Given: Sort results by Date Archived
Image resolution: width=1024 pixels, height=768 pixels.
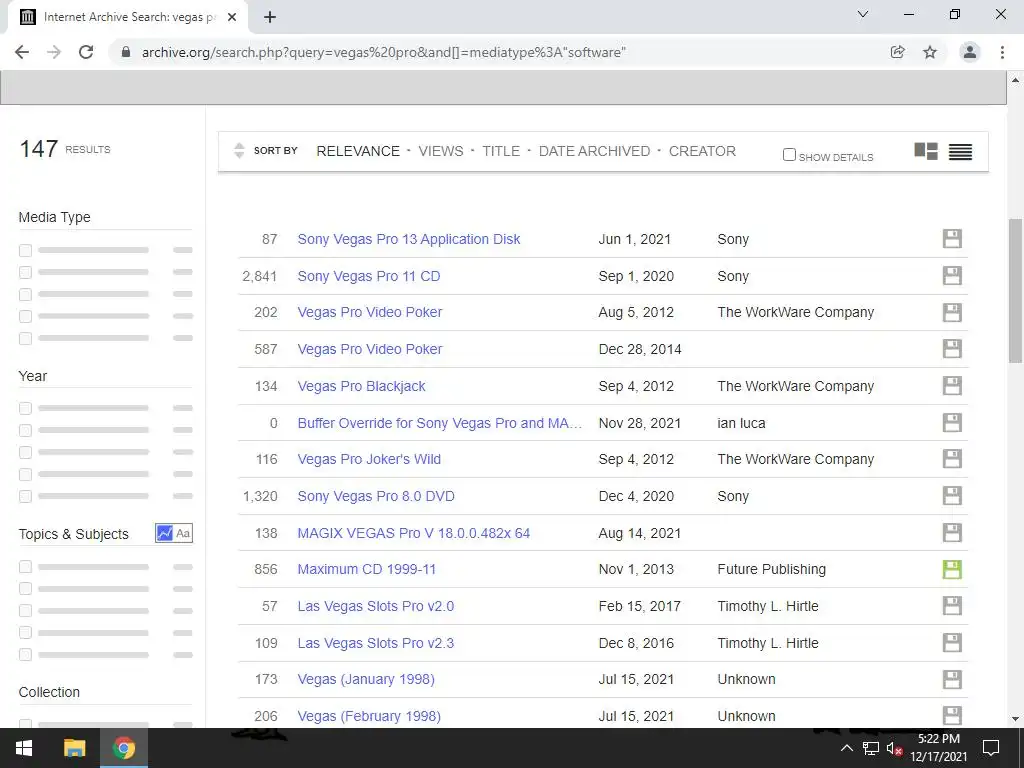Looking at the screenshot, I should pyautogui.click(x=594, y=151).
